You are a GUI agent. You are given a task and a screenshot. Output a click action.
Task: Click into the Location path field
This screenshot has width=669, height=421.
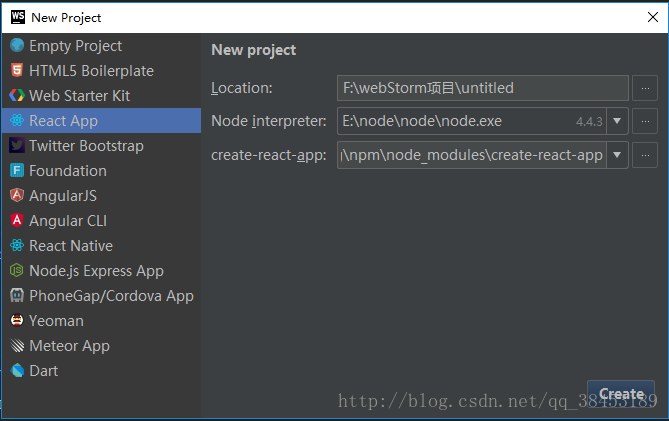pyautogui.click(x=483, y=88)
